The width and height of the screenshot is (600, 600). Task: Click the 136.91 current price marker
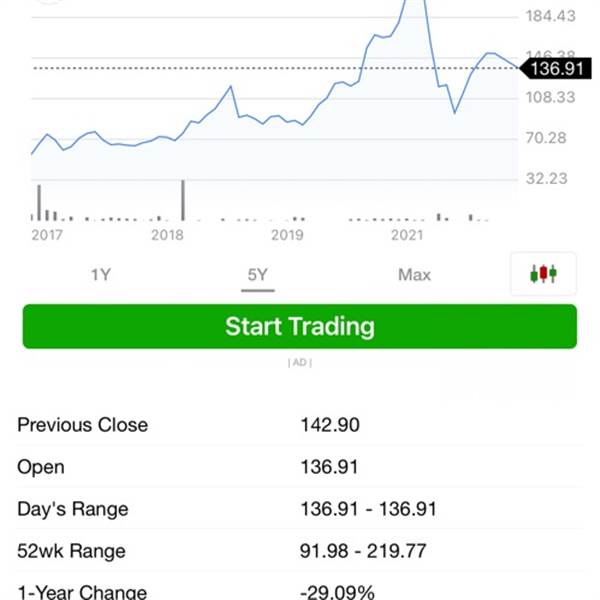tap(555, 68)
